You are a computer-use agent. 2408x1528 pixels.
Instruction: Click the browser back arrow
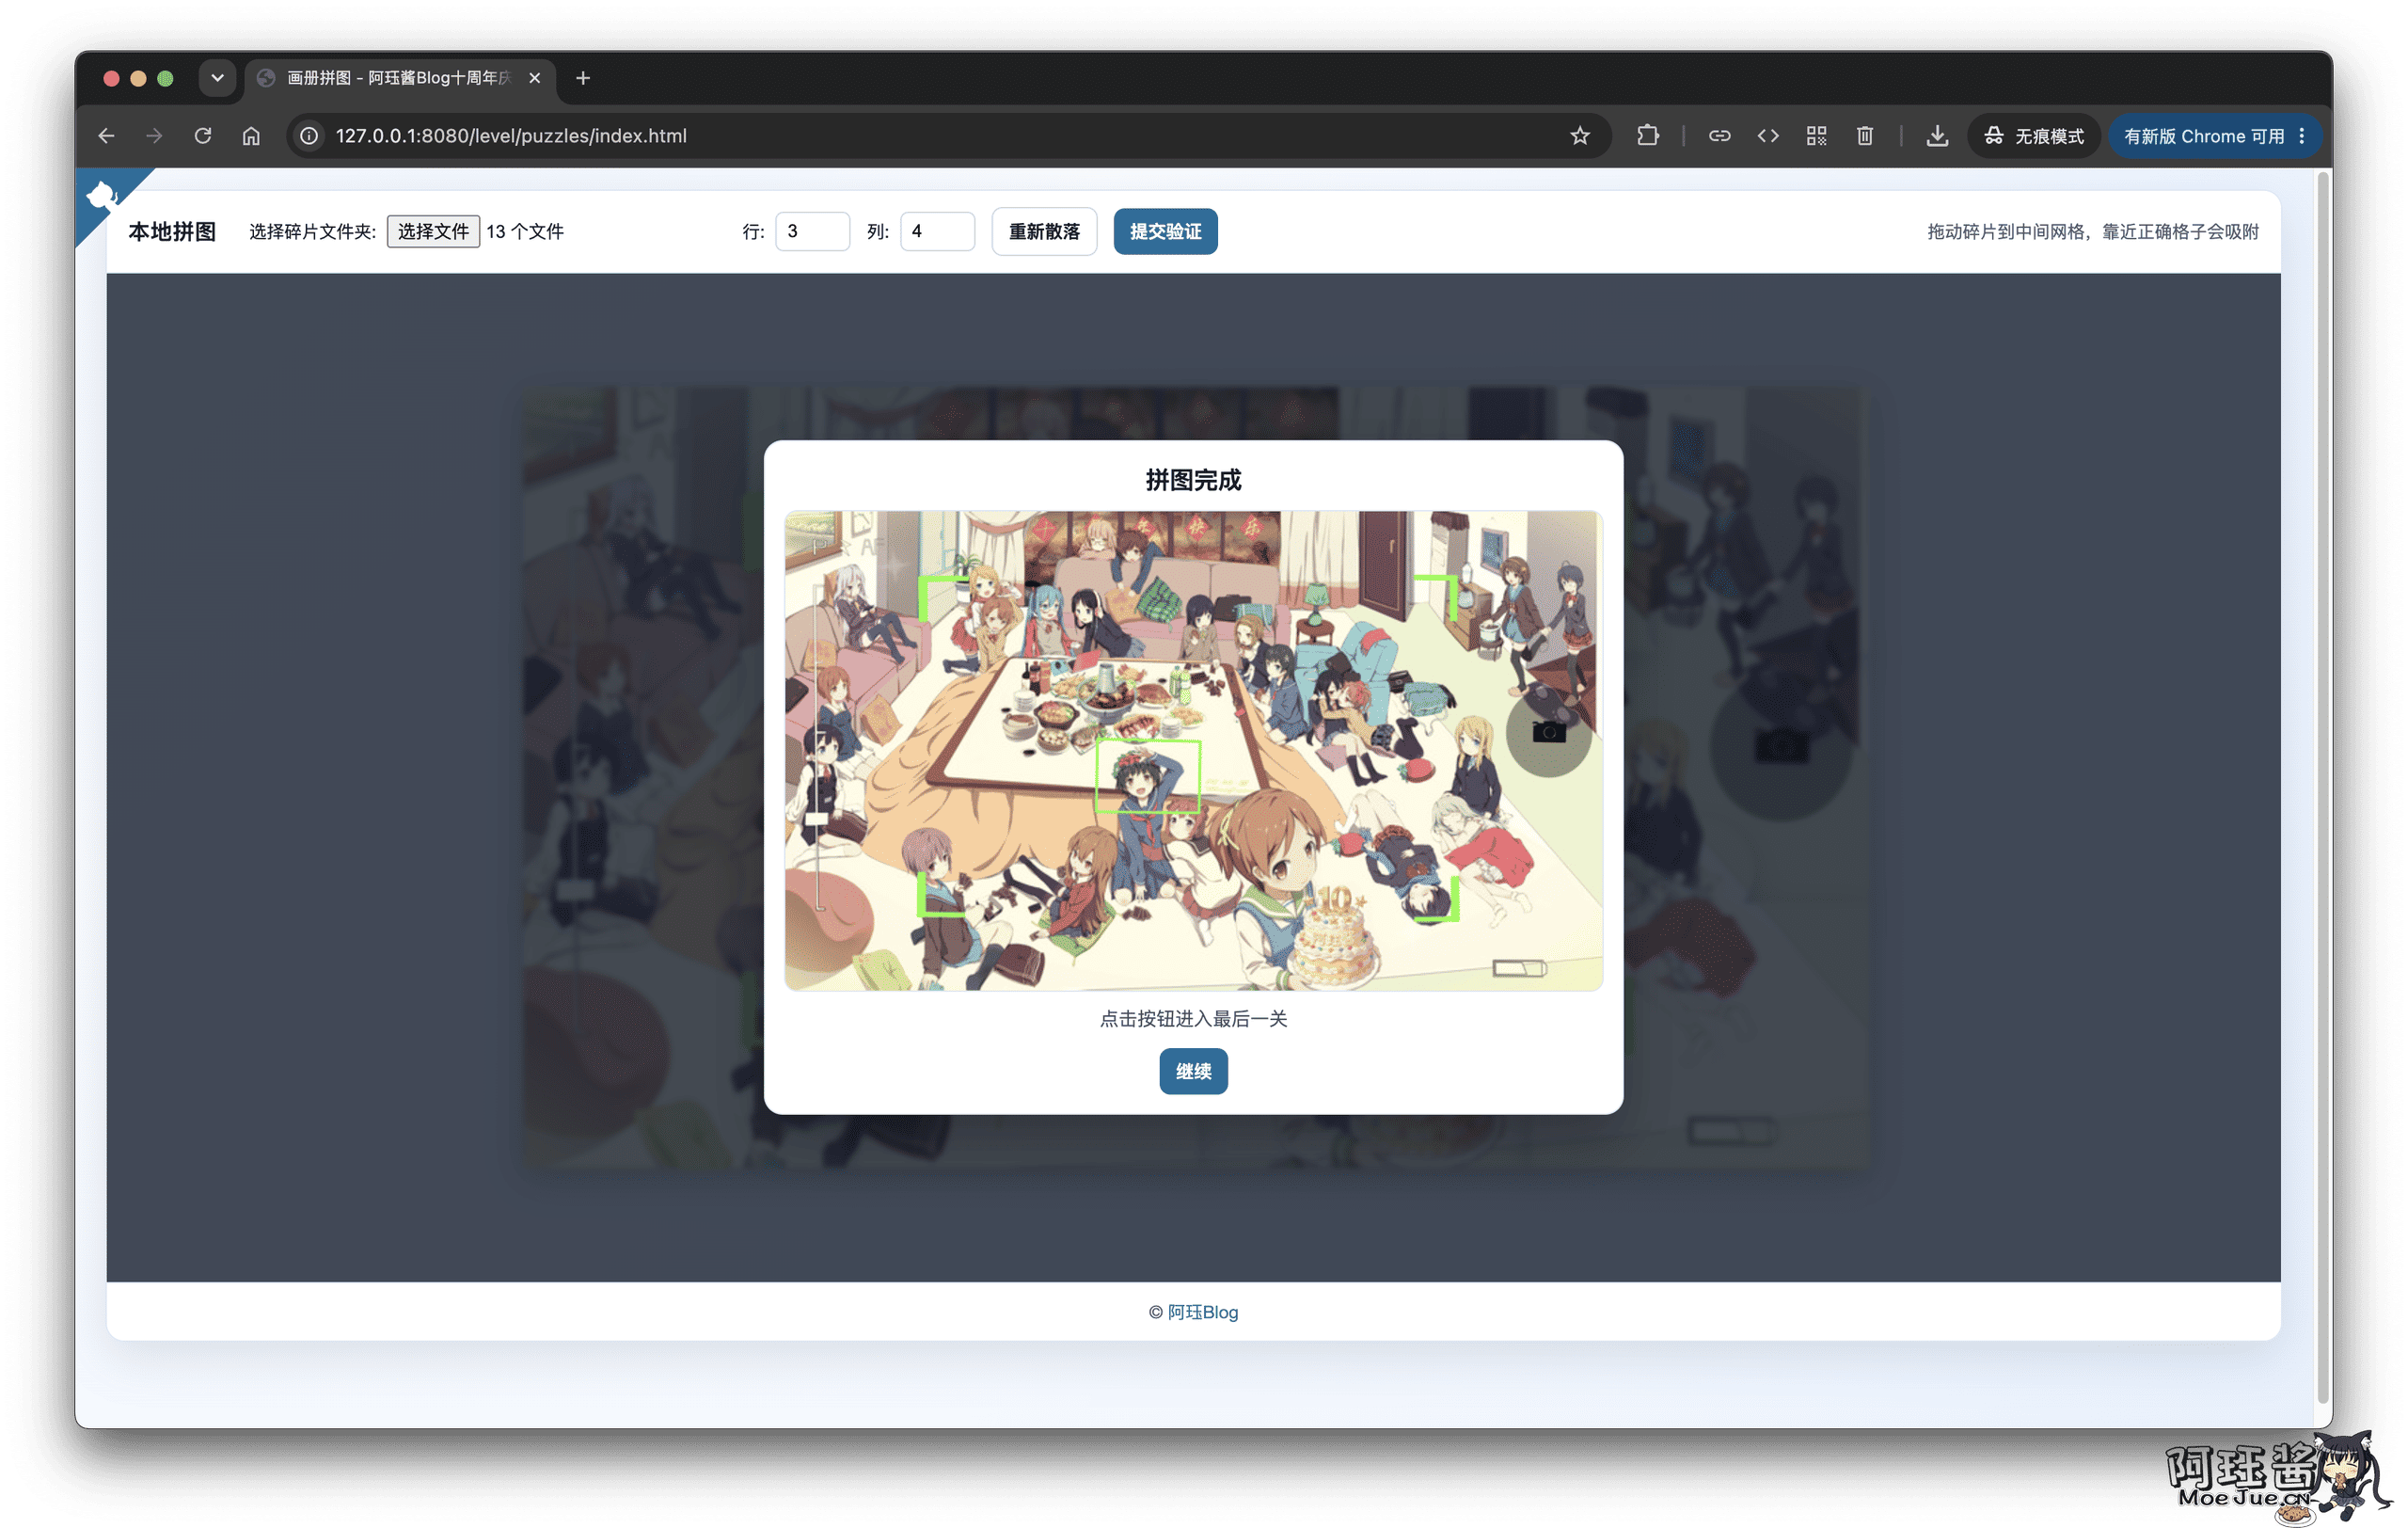click(x=106, y=136)
